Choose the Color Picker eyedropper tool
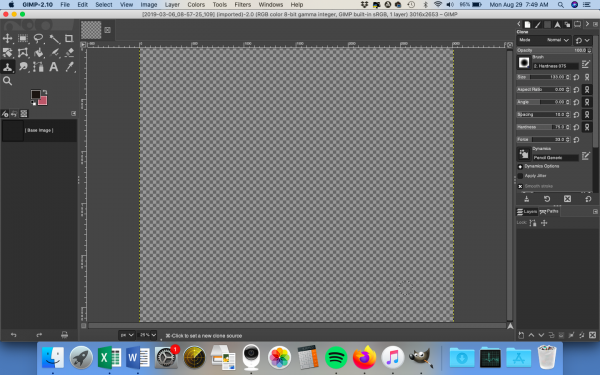600x375 pixels. 69,67
